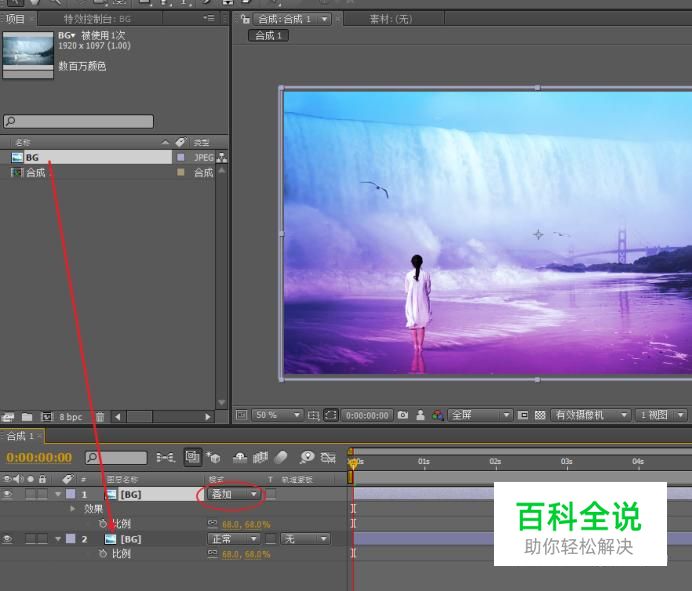Open the blend mode dropdown for layer 1
The image size is (692, 591).
(x=235, y=494)
